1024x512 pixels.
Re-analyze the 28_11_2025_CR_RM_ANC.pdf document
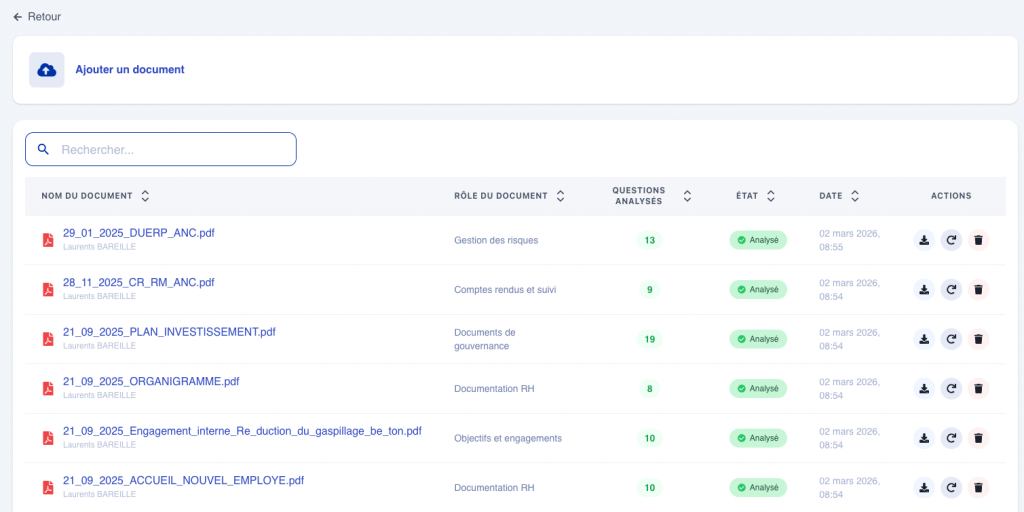(x=951, y=290)
